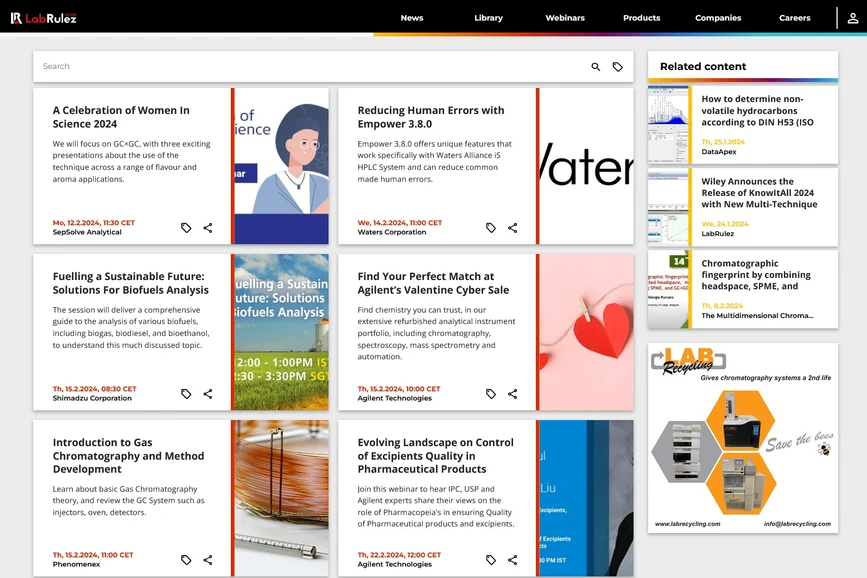
Task: Click date Mo, 12.2.2024, 11:30 CET
Action: pos(93,223)
